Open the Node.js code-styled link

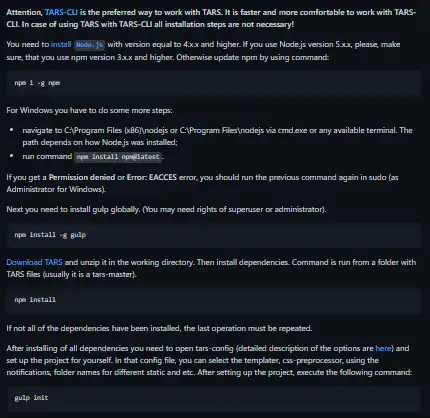click(x=89, y=45)
